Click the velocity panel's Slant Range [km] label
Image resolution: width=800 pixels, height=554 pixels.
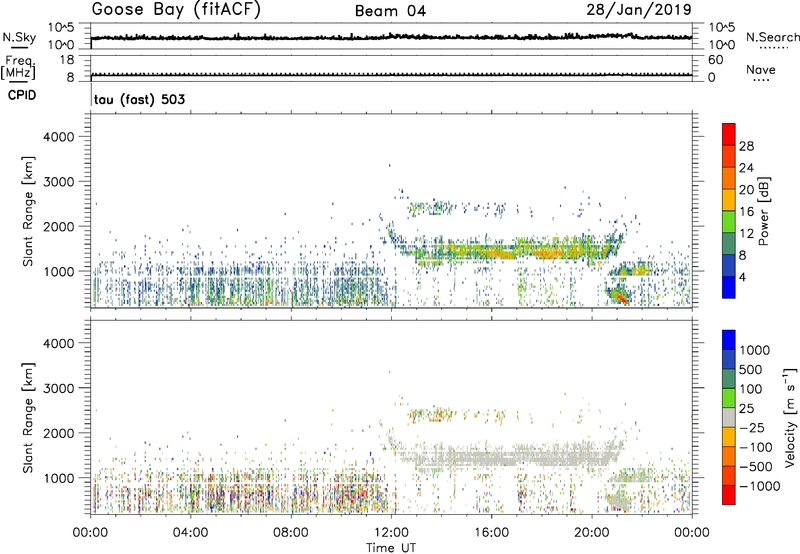28,417
